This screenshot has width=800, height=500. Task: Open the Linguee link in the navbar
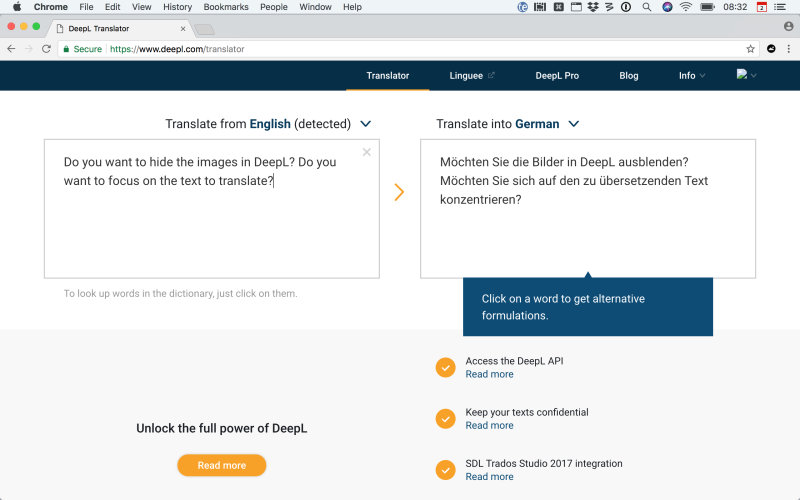click(472, 76)
